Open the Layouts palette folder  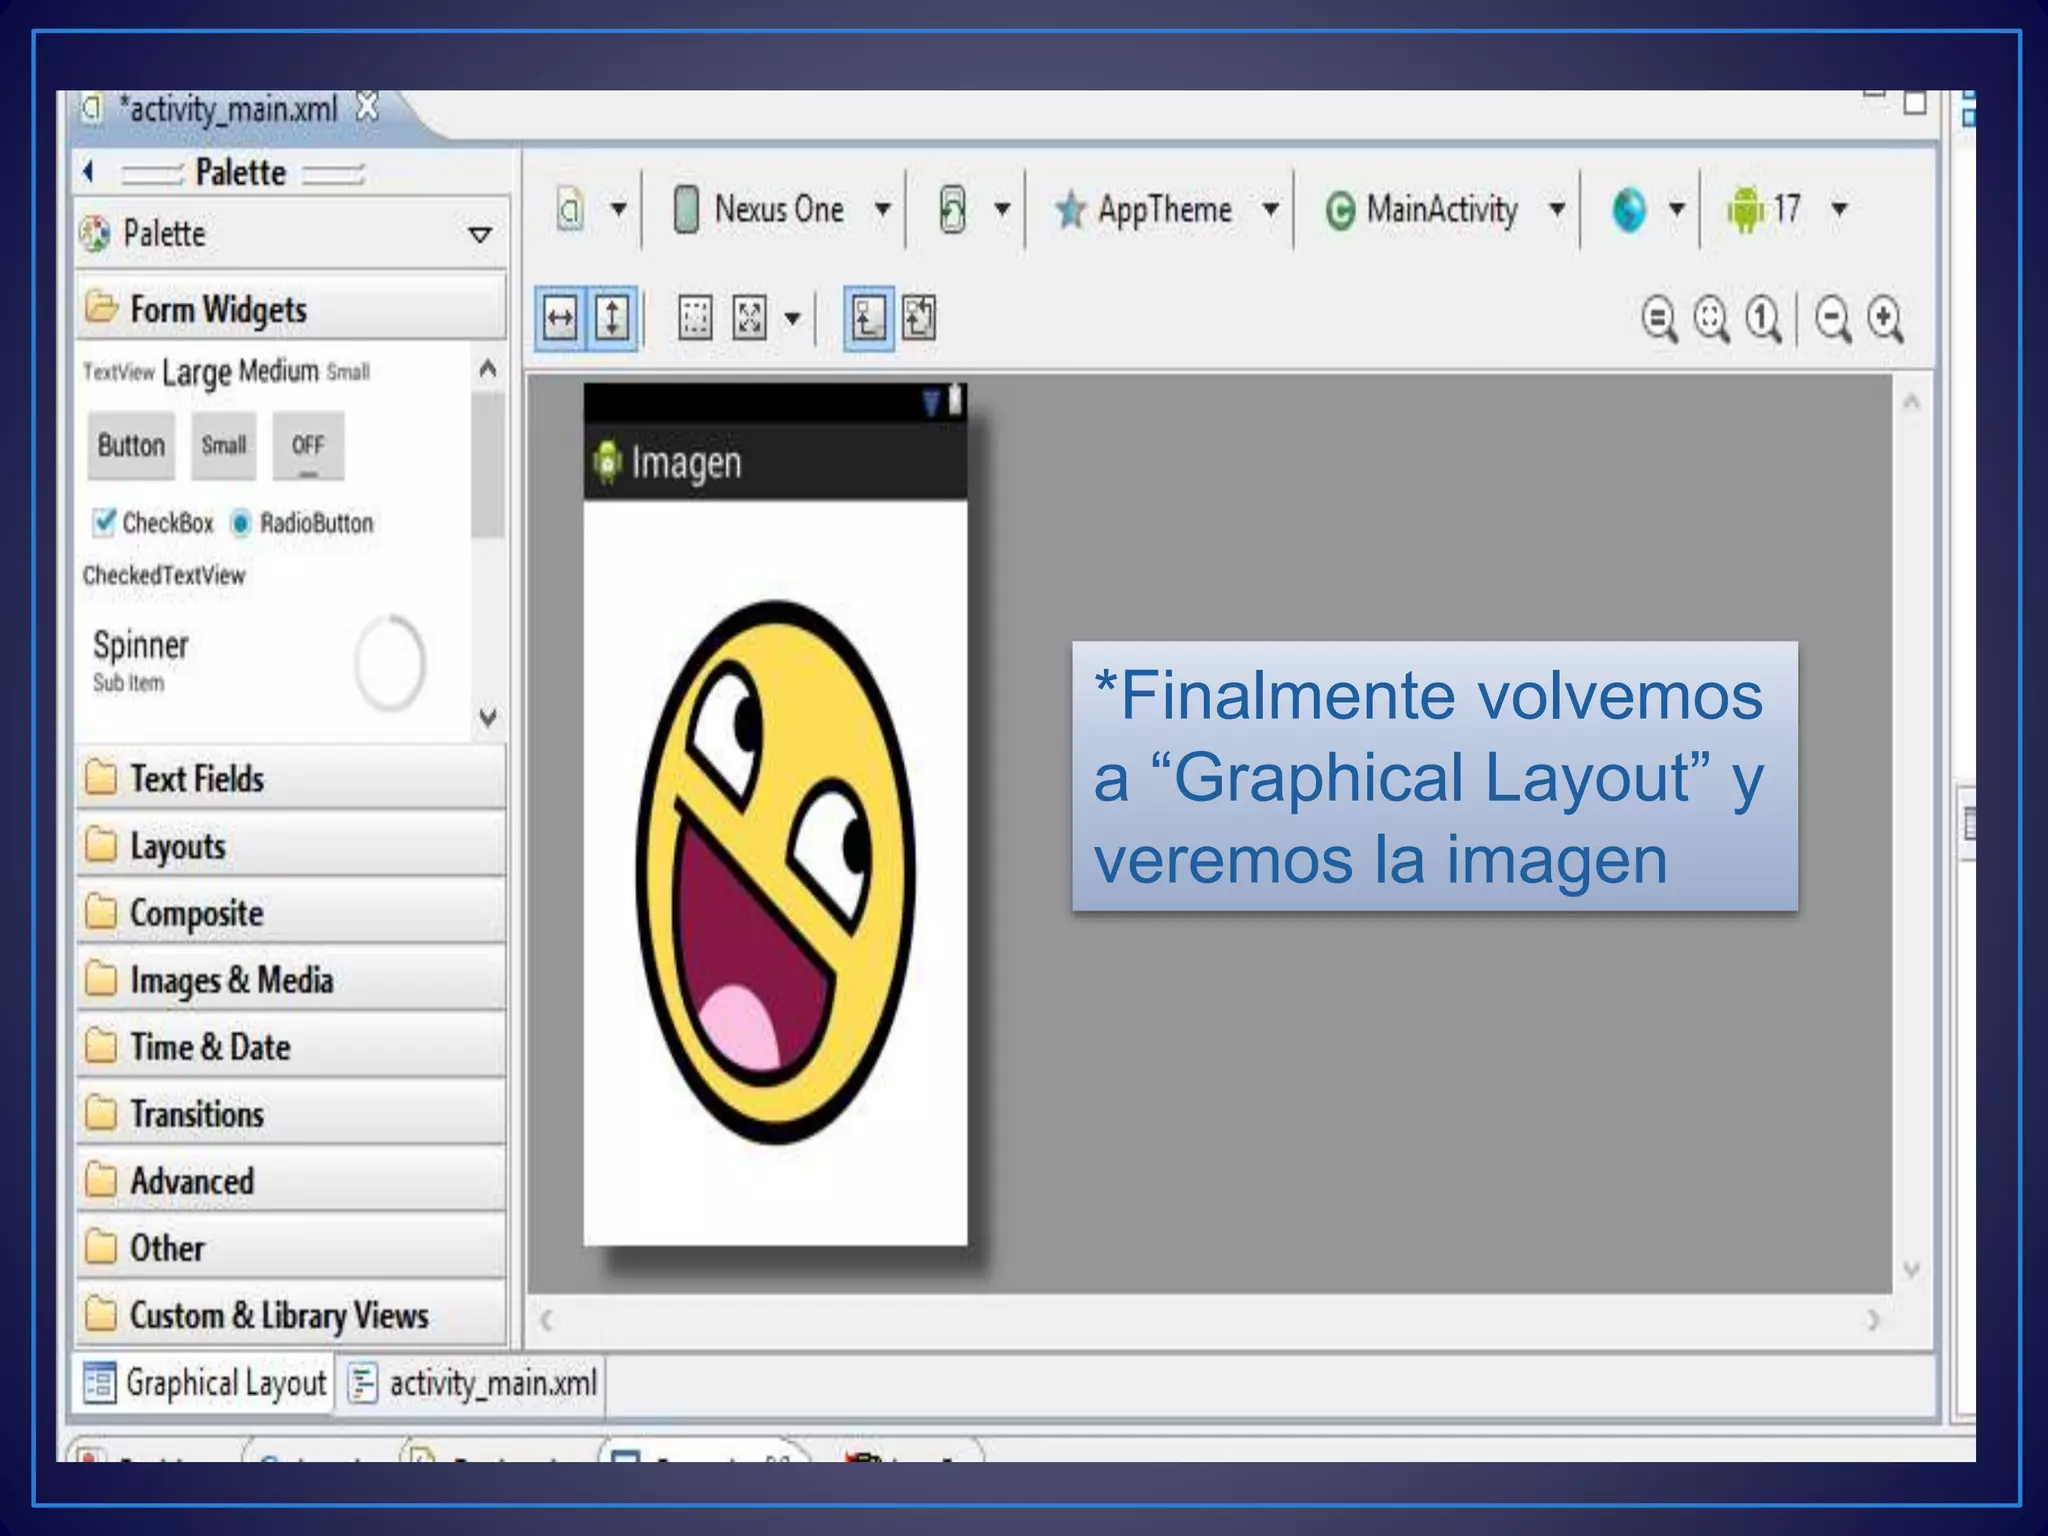coord(292,846)
